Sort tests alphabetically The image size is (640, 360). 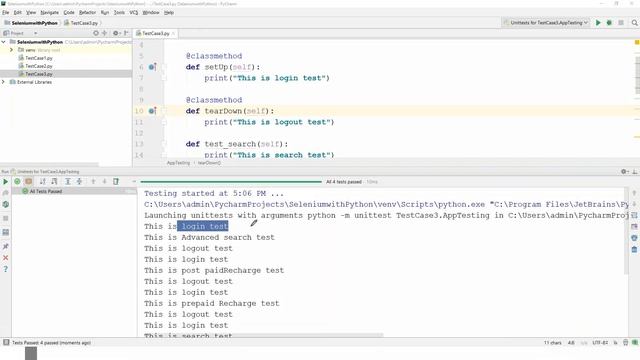[x=42, y=182]
